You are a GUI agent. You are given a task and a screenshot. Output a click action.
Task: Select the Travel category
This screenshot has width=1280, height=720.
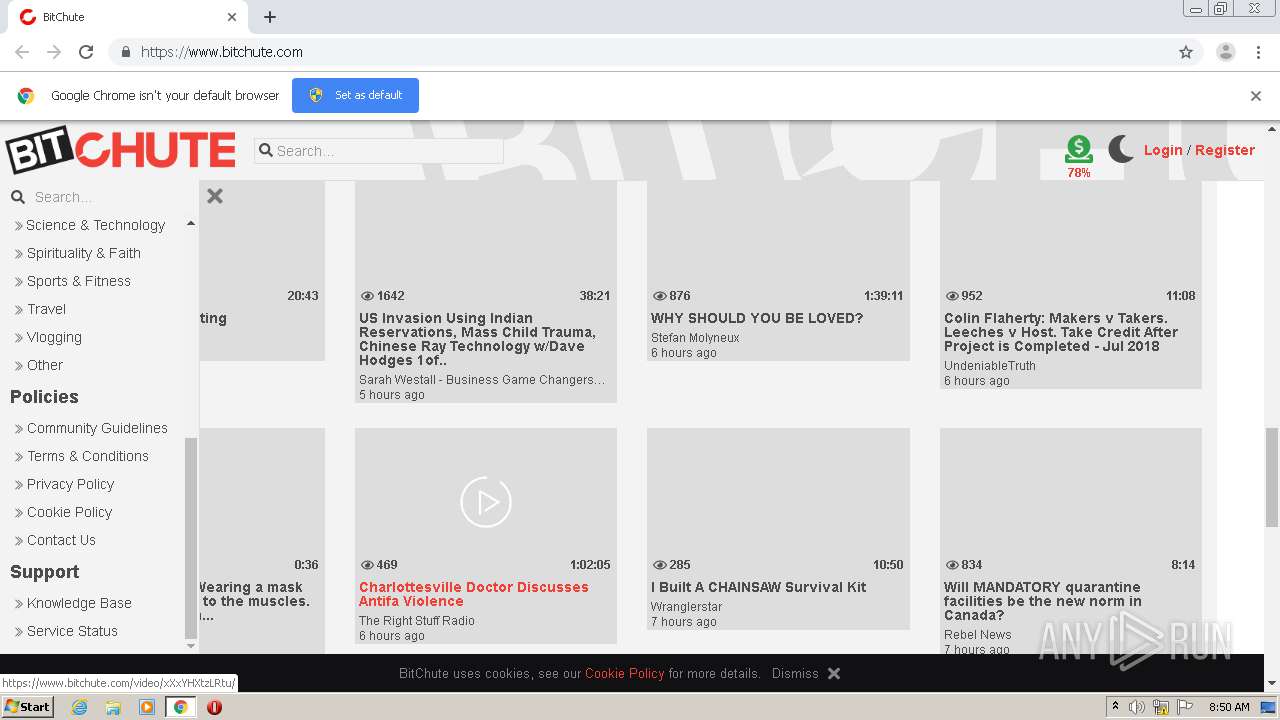click(x=46, y=309)
